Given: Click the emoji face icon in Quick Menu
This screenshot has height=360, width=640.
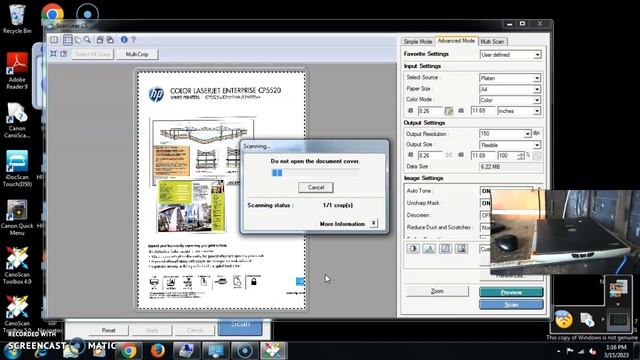Looking at the screenshot, I should coord(564,320).
